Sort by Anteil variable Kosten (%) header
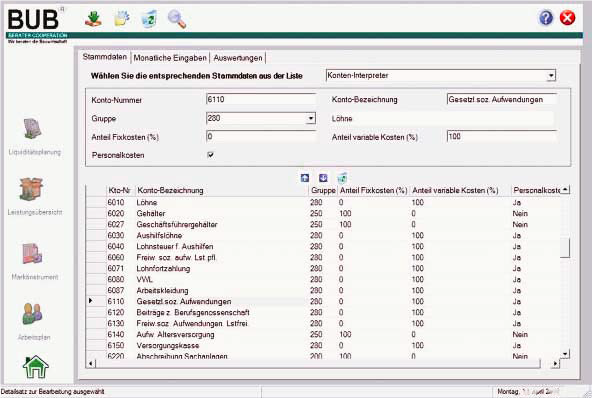The height and width of the screenshot is (398, 592). (460, 190)
